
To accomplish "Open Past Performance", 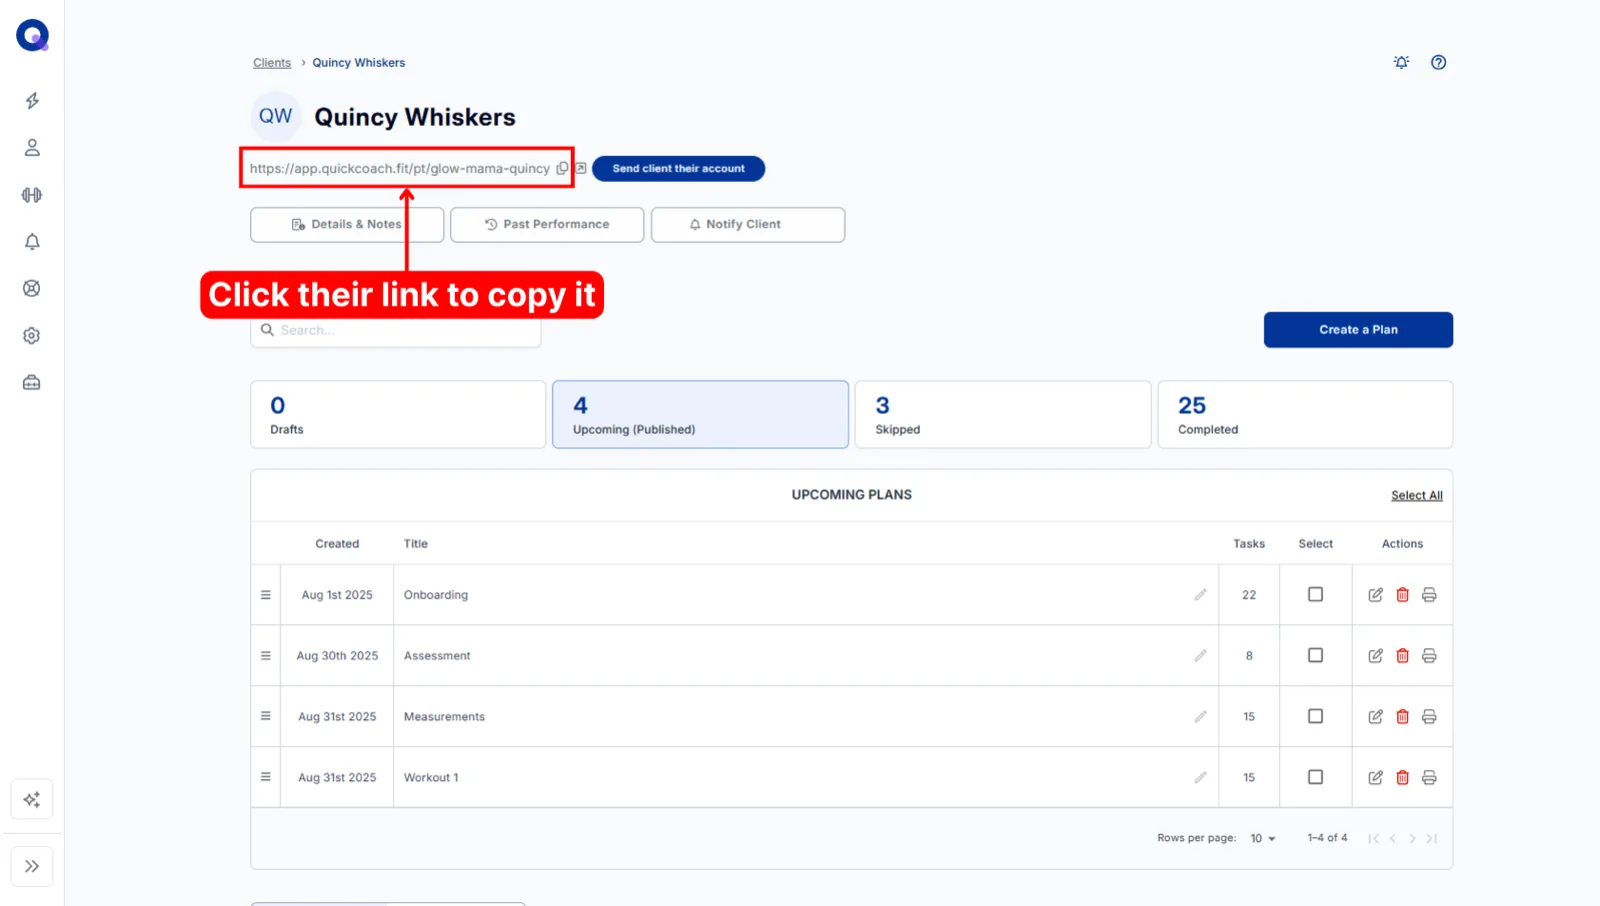I will click(x=547, y=225).
